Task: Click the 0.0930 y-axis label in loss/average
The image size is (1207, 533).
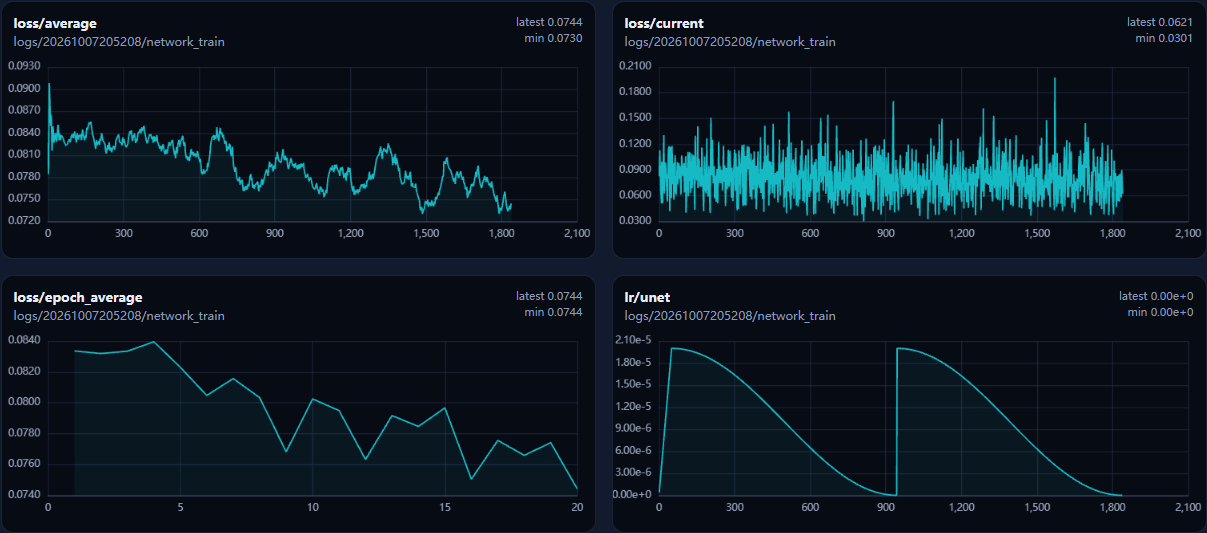Action: click(x=24, y=66)
